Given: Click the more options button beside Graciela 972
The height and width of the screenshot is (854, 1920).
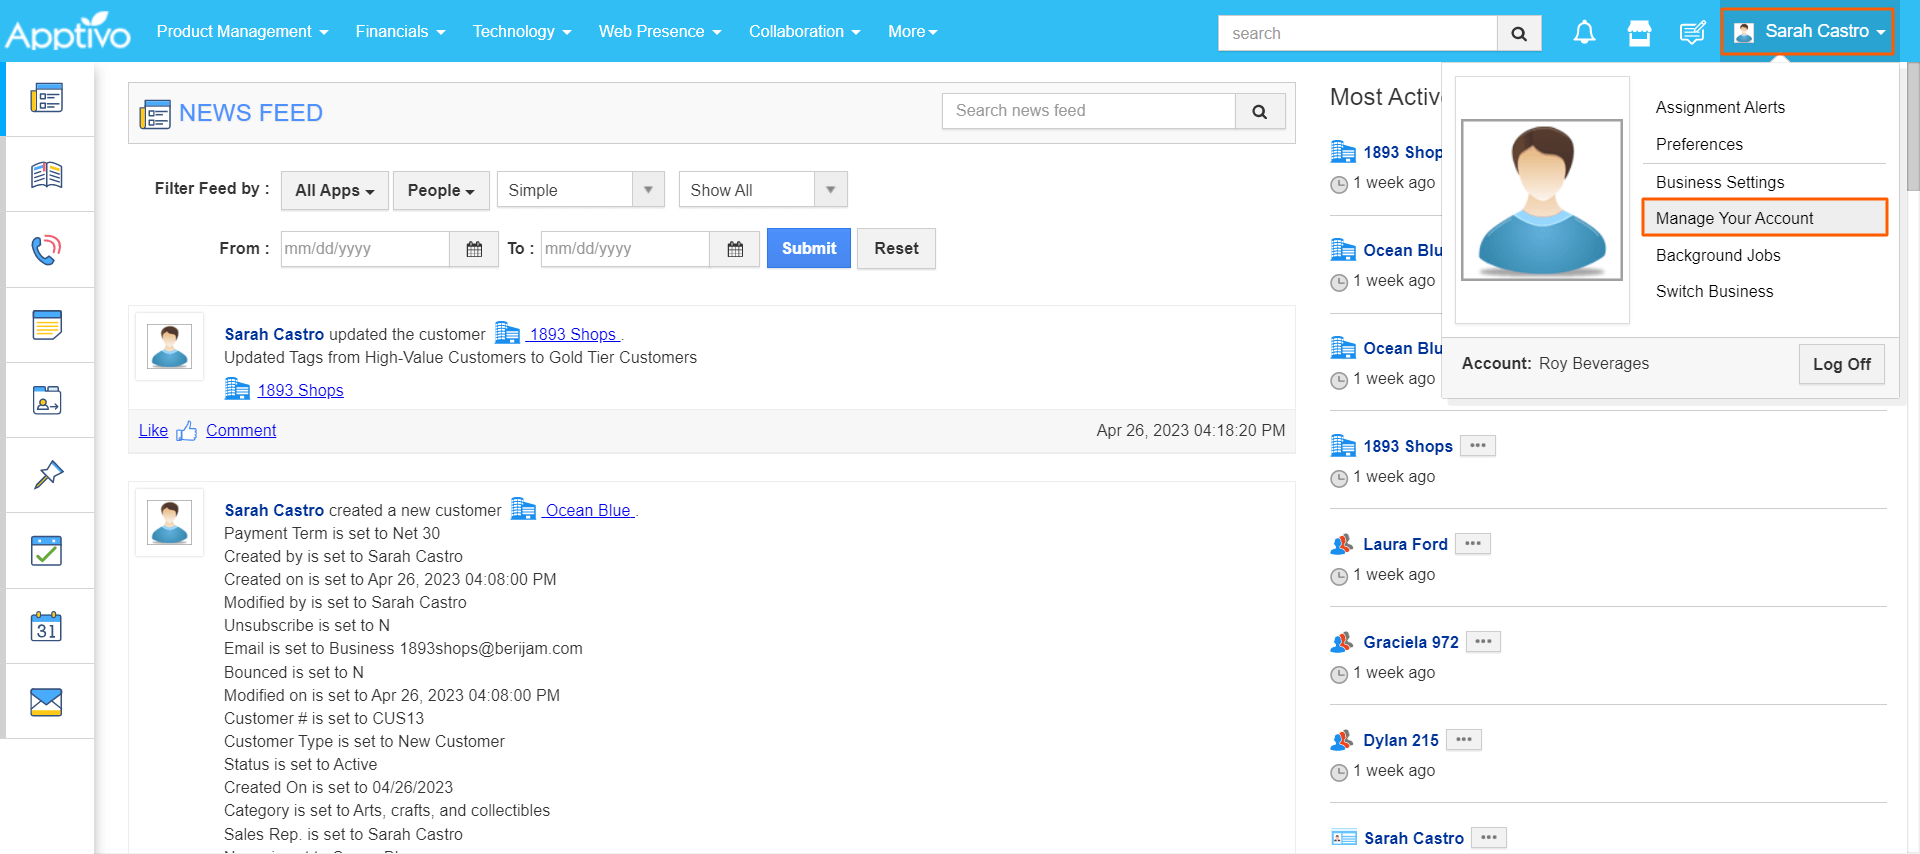Looking at the screenshot, I should 1483,642.
